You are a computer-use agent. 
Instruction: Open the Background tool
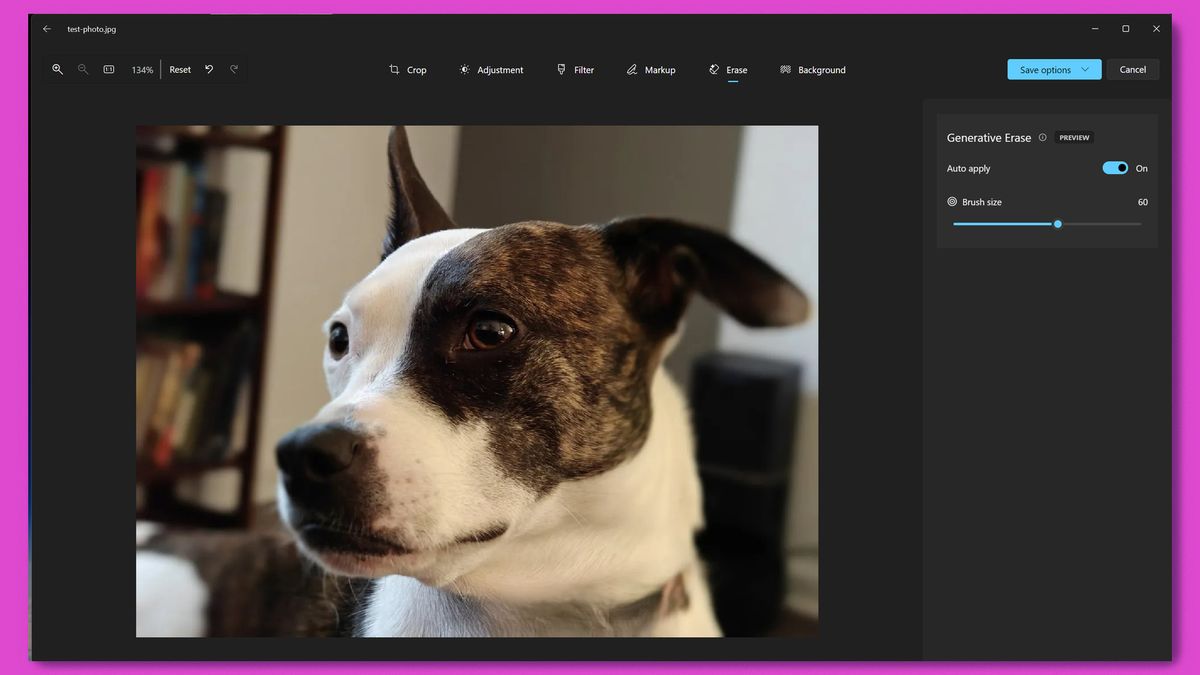point(813,69)
